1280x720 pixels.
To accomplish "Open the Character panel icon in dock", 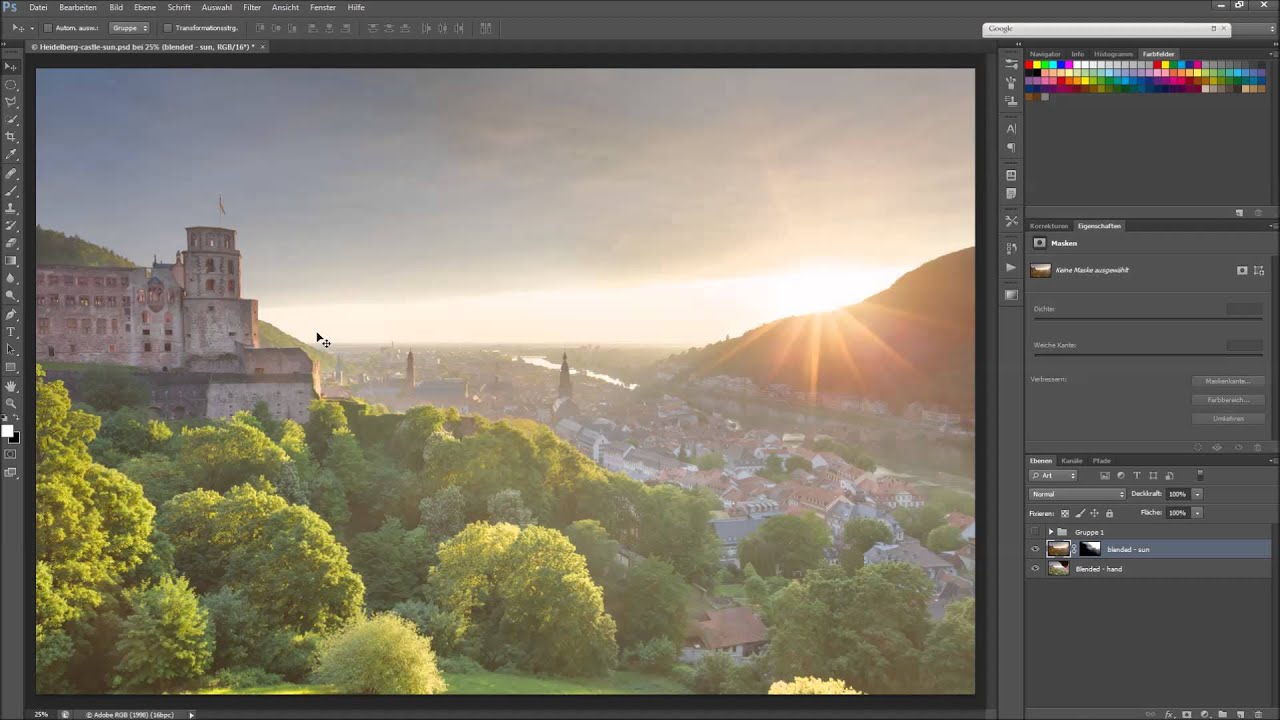I will coord(1011,129).
